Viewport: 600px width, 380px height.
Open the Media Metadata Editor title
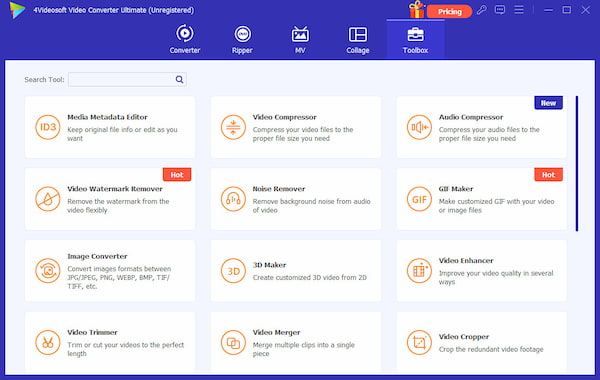107,117
